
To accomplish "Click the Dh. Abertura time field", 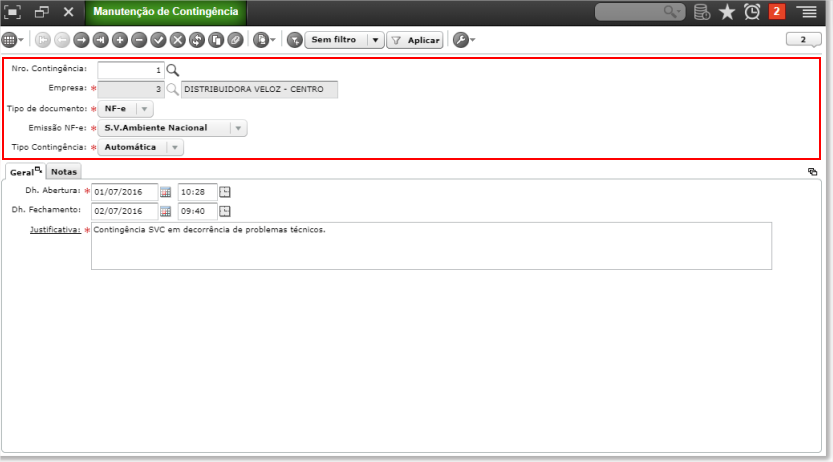I will click(x=198, y=192).
